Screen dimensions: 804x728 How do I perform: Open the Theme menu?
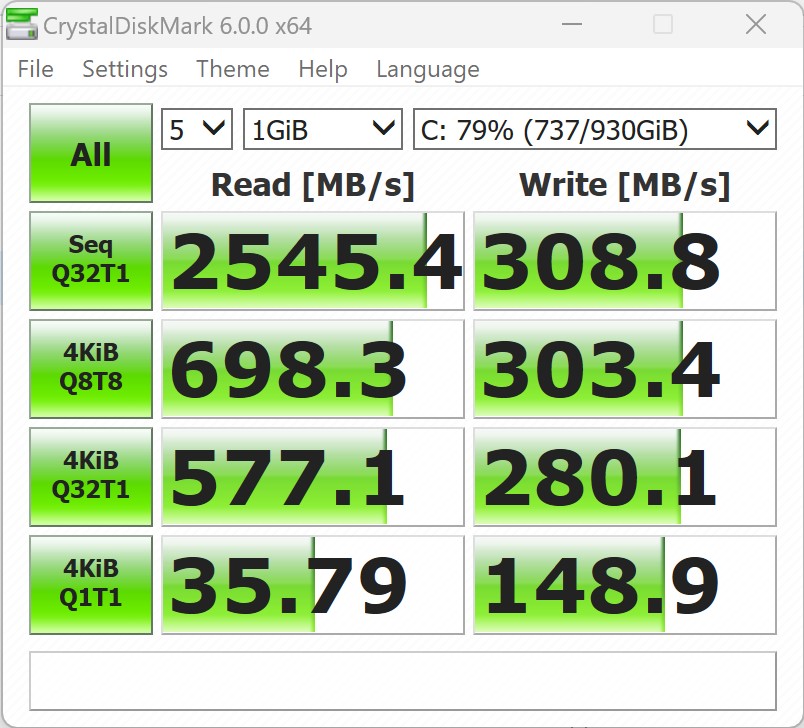tap(233, 69)
